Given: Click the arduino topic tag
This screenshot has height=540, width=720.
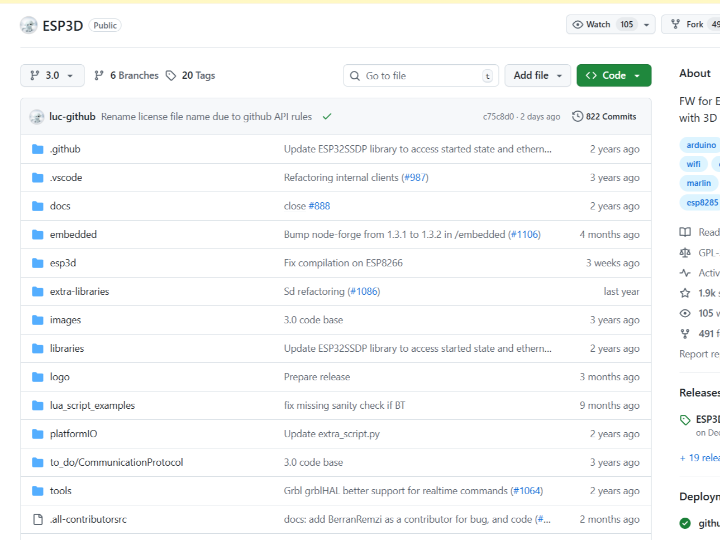Looking at the screenshot, I should coord(700,145).
